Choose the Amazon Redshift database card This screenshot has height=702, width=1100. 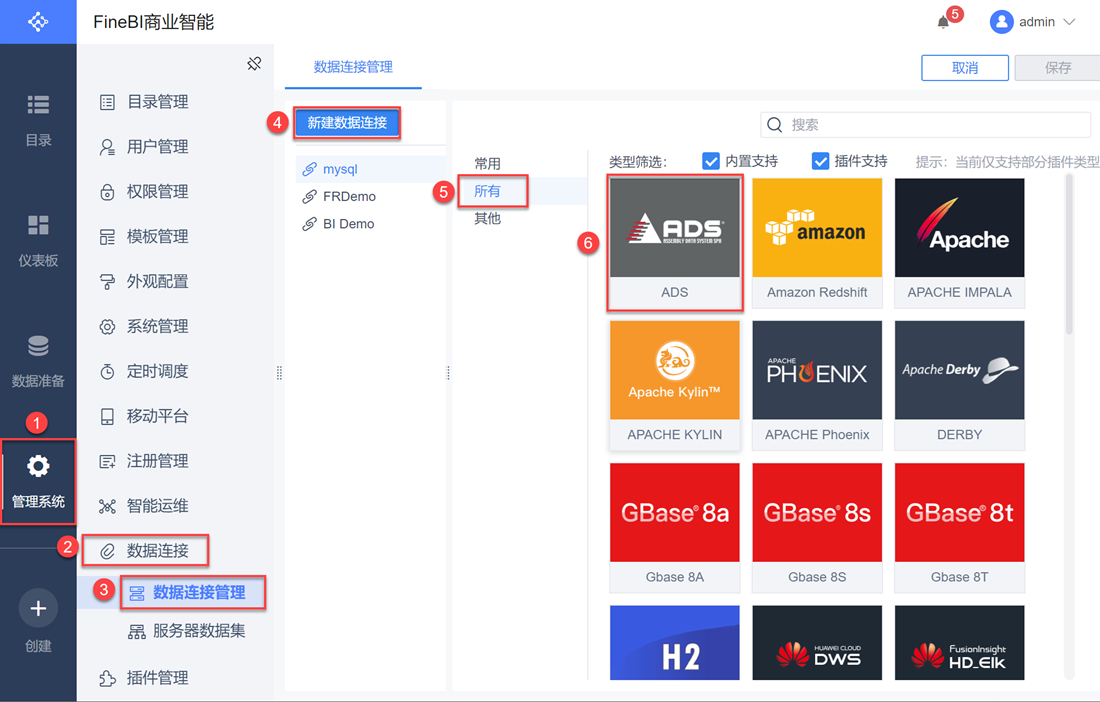coord(817,243)
